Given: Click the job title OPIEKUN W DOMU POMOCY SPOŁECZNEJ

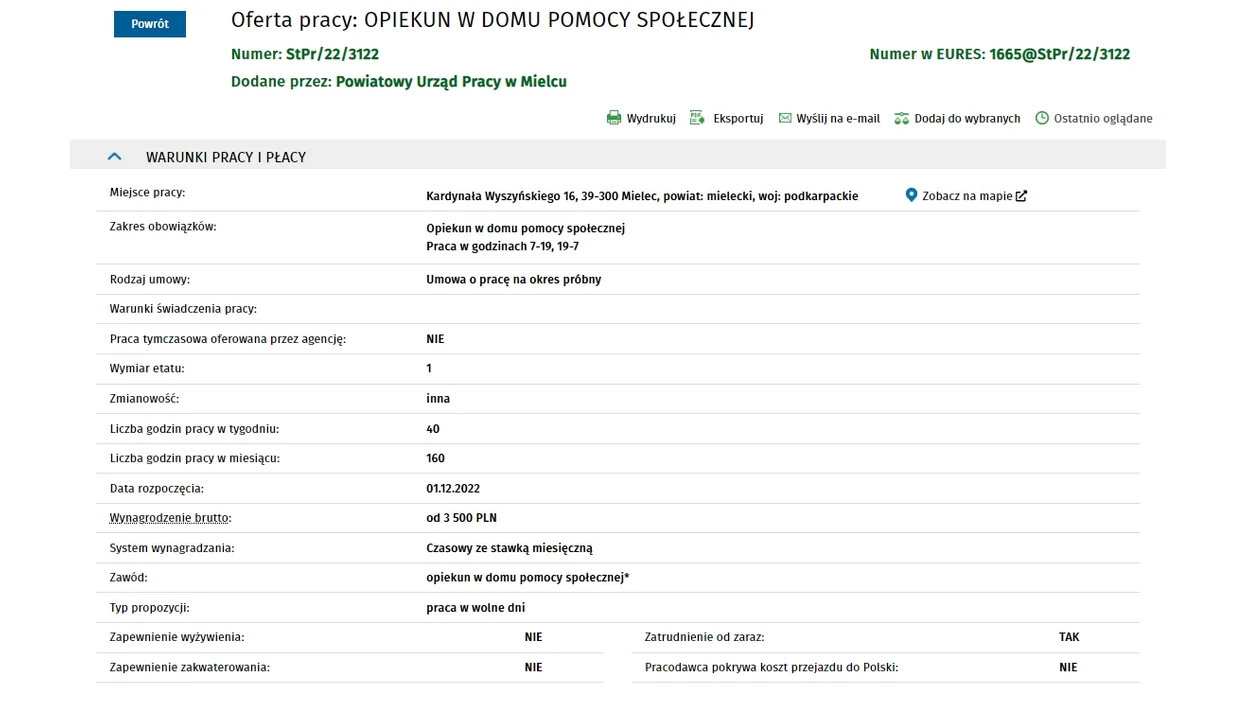Looking at the screenshot, I should [559, 20].
